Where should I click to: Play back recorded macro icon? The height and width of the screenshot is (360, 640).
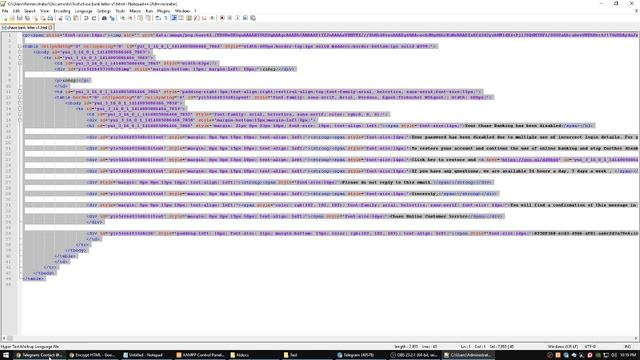(x=237, y=18)
